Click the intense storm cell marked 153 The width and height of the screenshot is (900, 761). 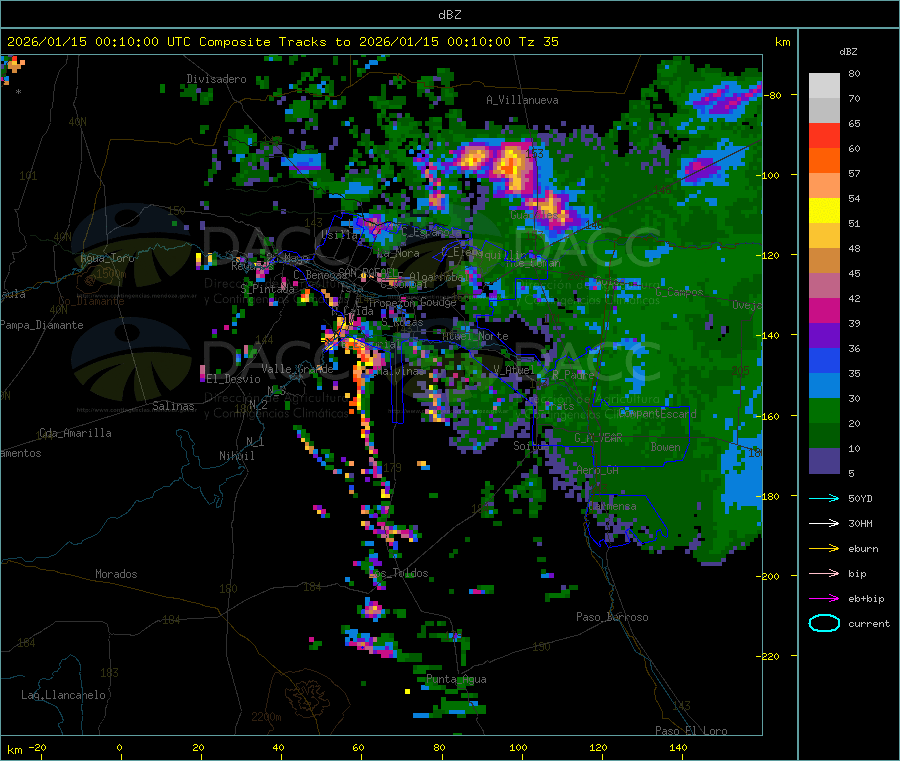click(x=513, y=166)
